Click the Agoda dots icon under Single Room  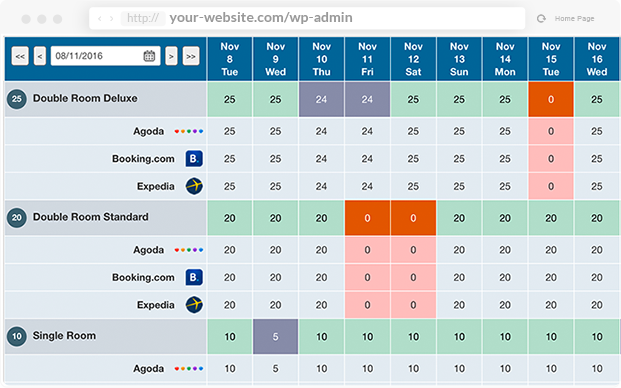click(189, 369)
